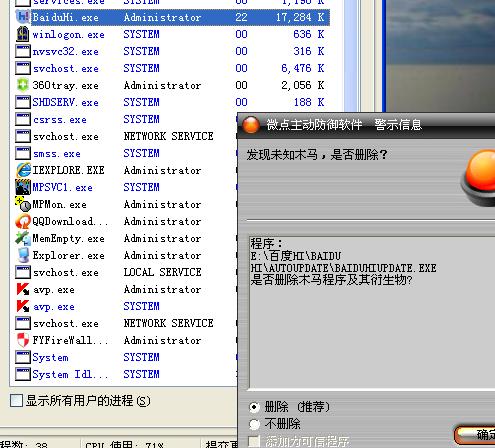Select the red Kaspersky avp.exe Administrator icon
Viewport: 495px width, 448px height.
23,289
